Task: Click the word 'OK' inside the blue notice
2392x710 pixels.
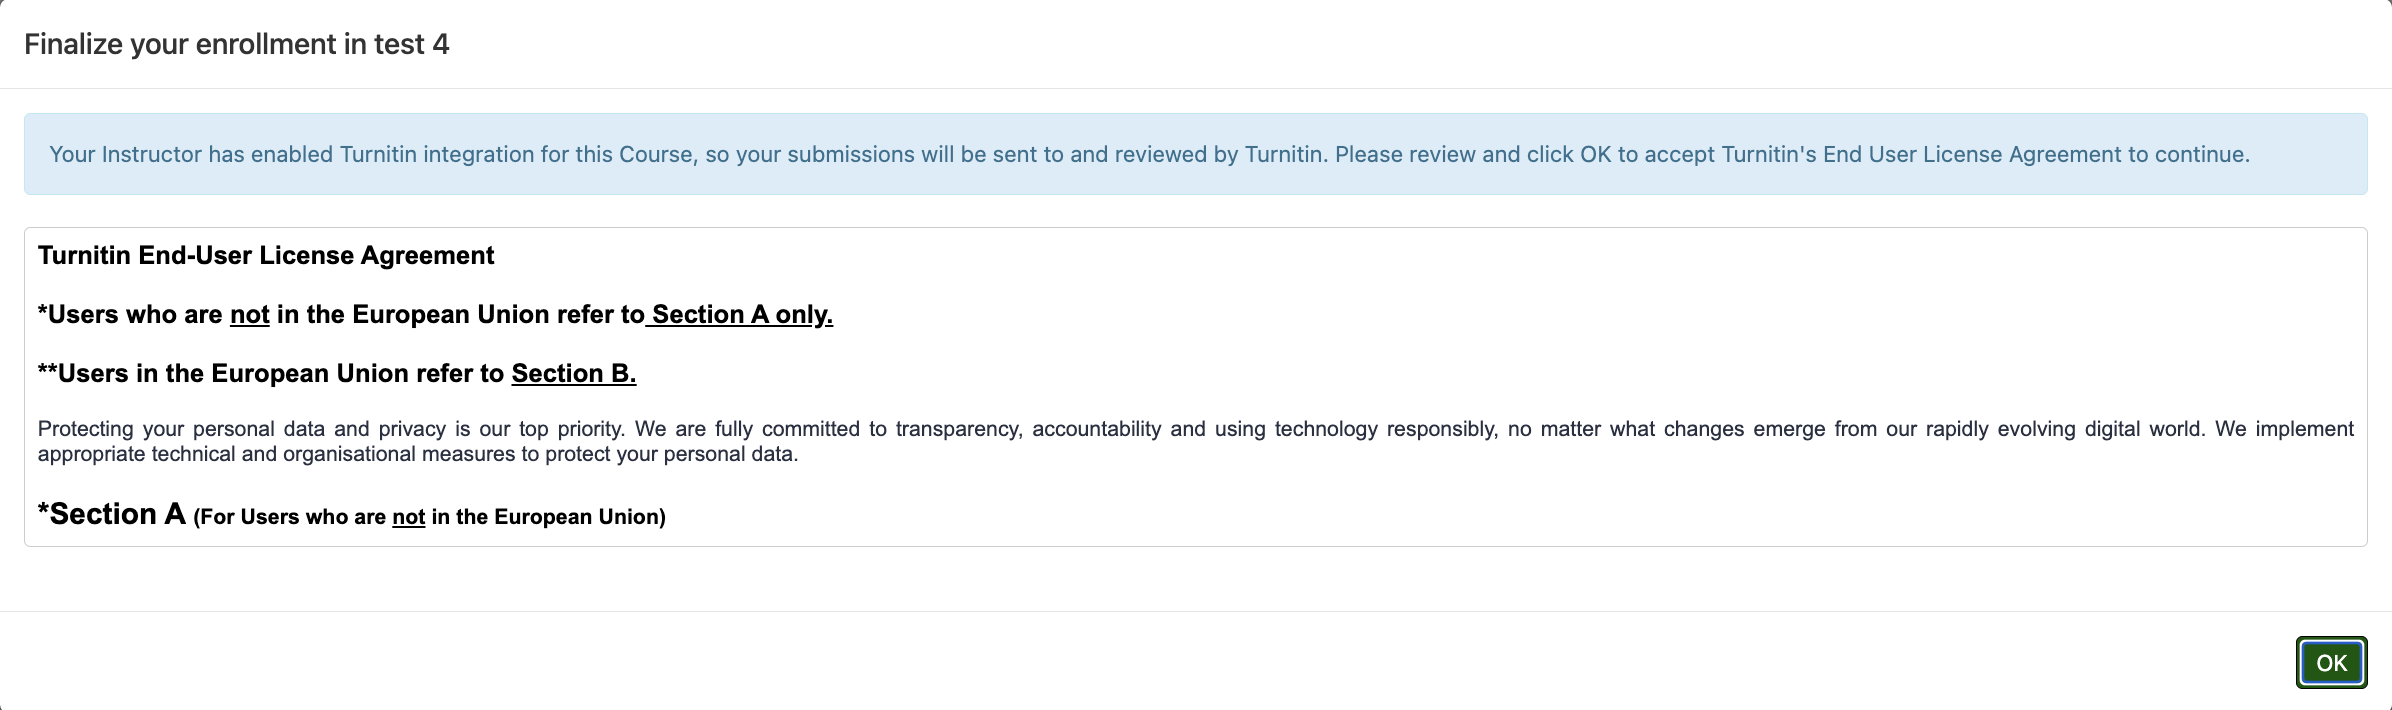Action: coord(1595,154)
